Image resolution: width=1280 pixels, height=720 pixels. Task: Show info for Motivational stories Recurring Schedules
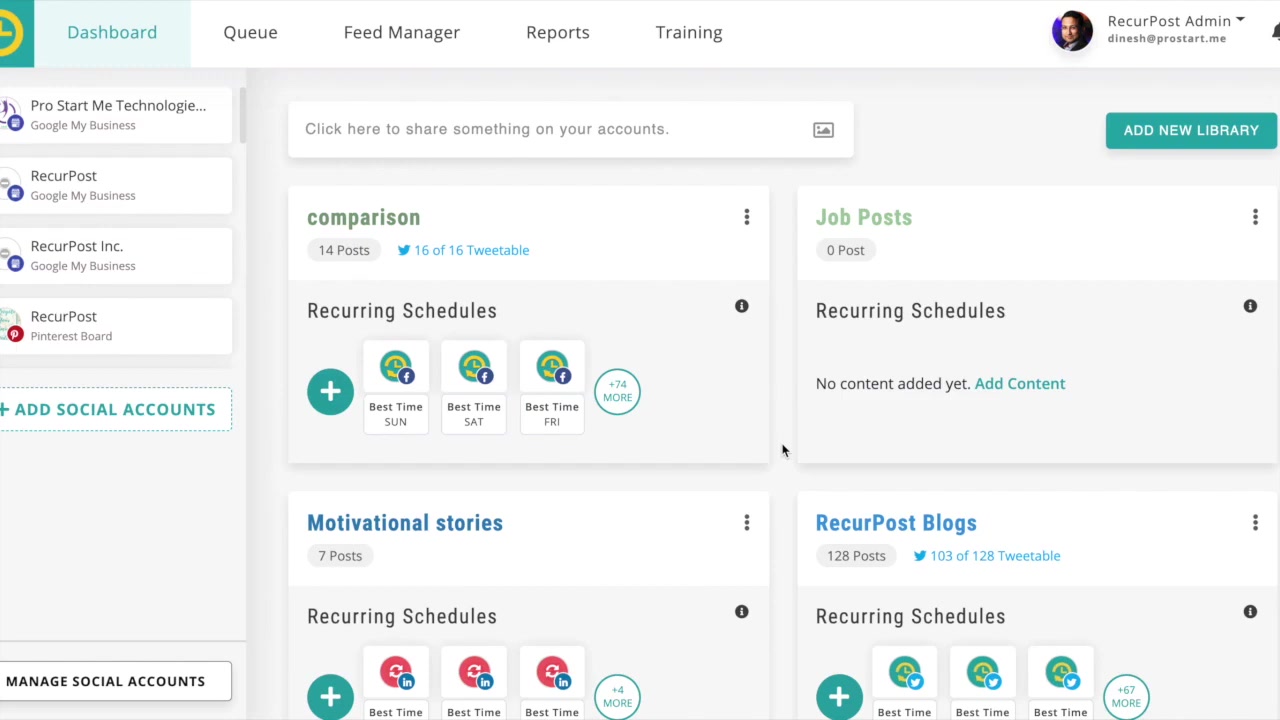tap(742, 611)
